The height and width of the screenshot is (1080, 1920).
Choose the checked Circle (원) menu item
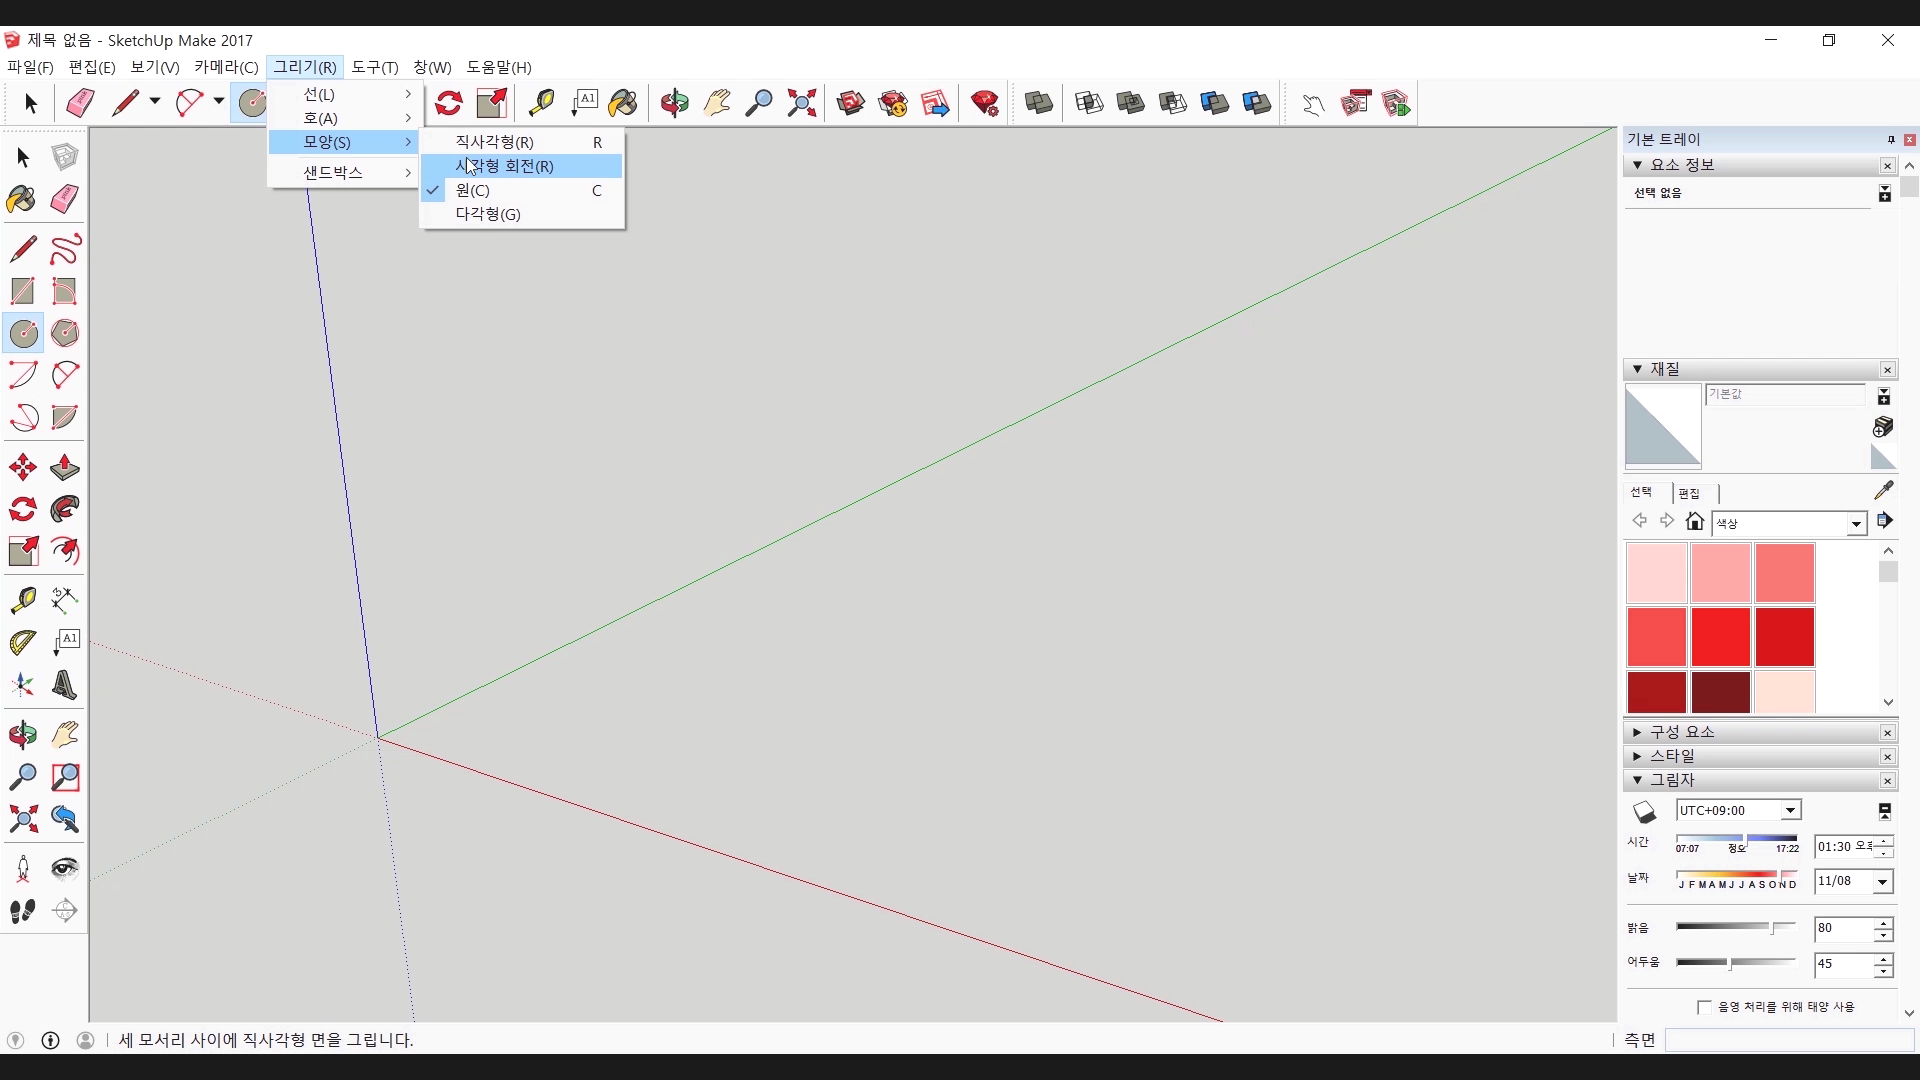[473, 190]
